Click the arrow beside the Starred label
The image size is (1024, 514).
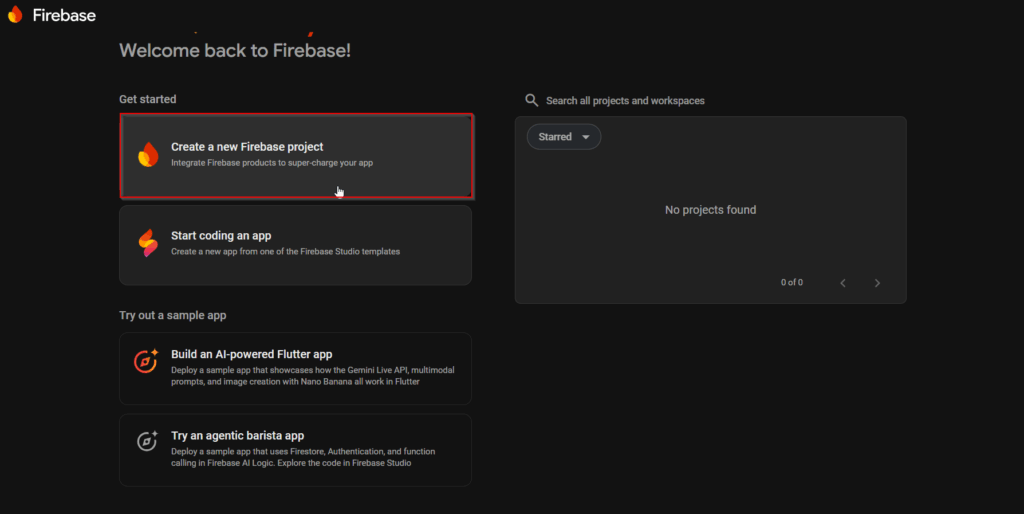(585, 137)
